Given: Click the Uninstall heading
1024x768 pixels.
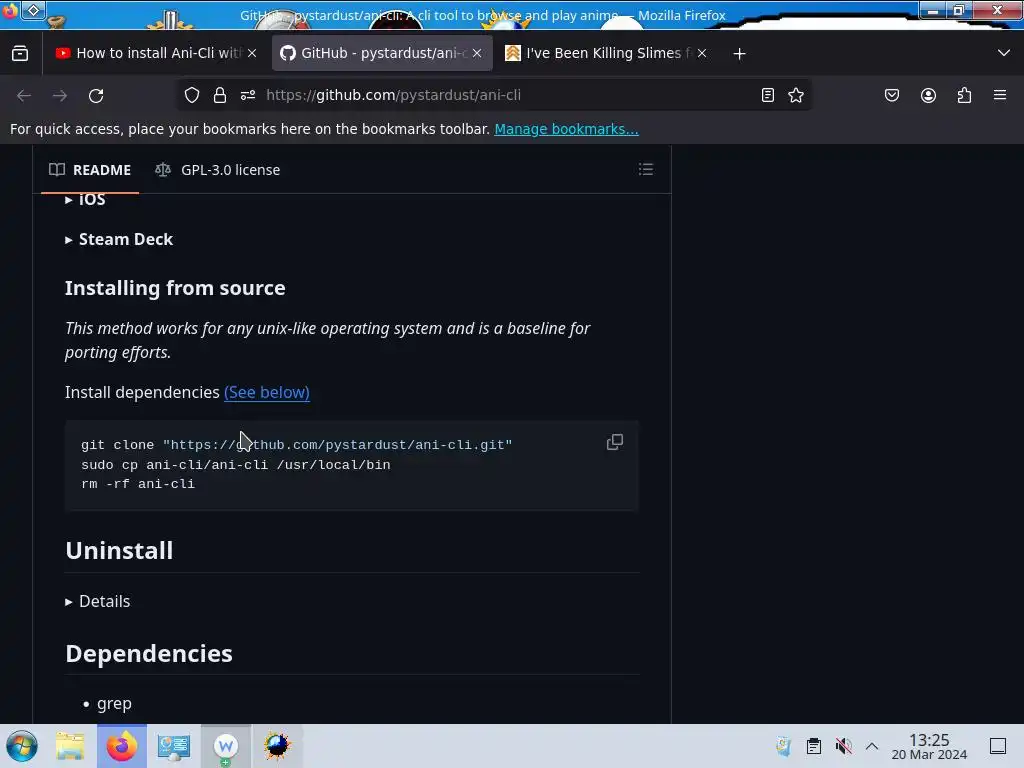Looking at the screenshot, I should click(119, 551).
